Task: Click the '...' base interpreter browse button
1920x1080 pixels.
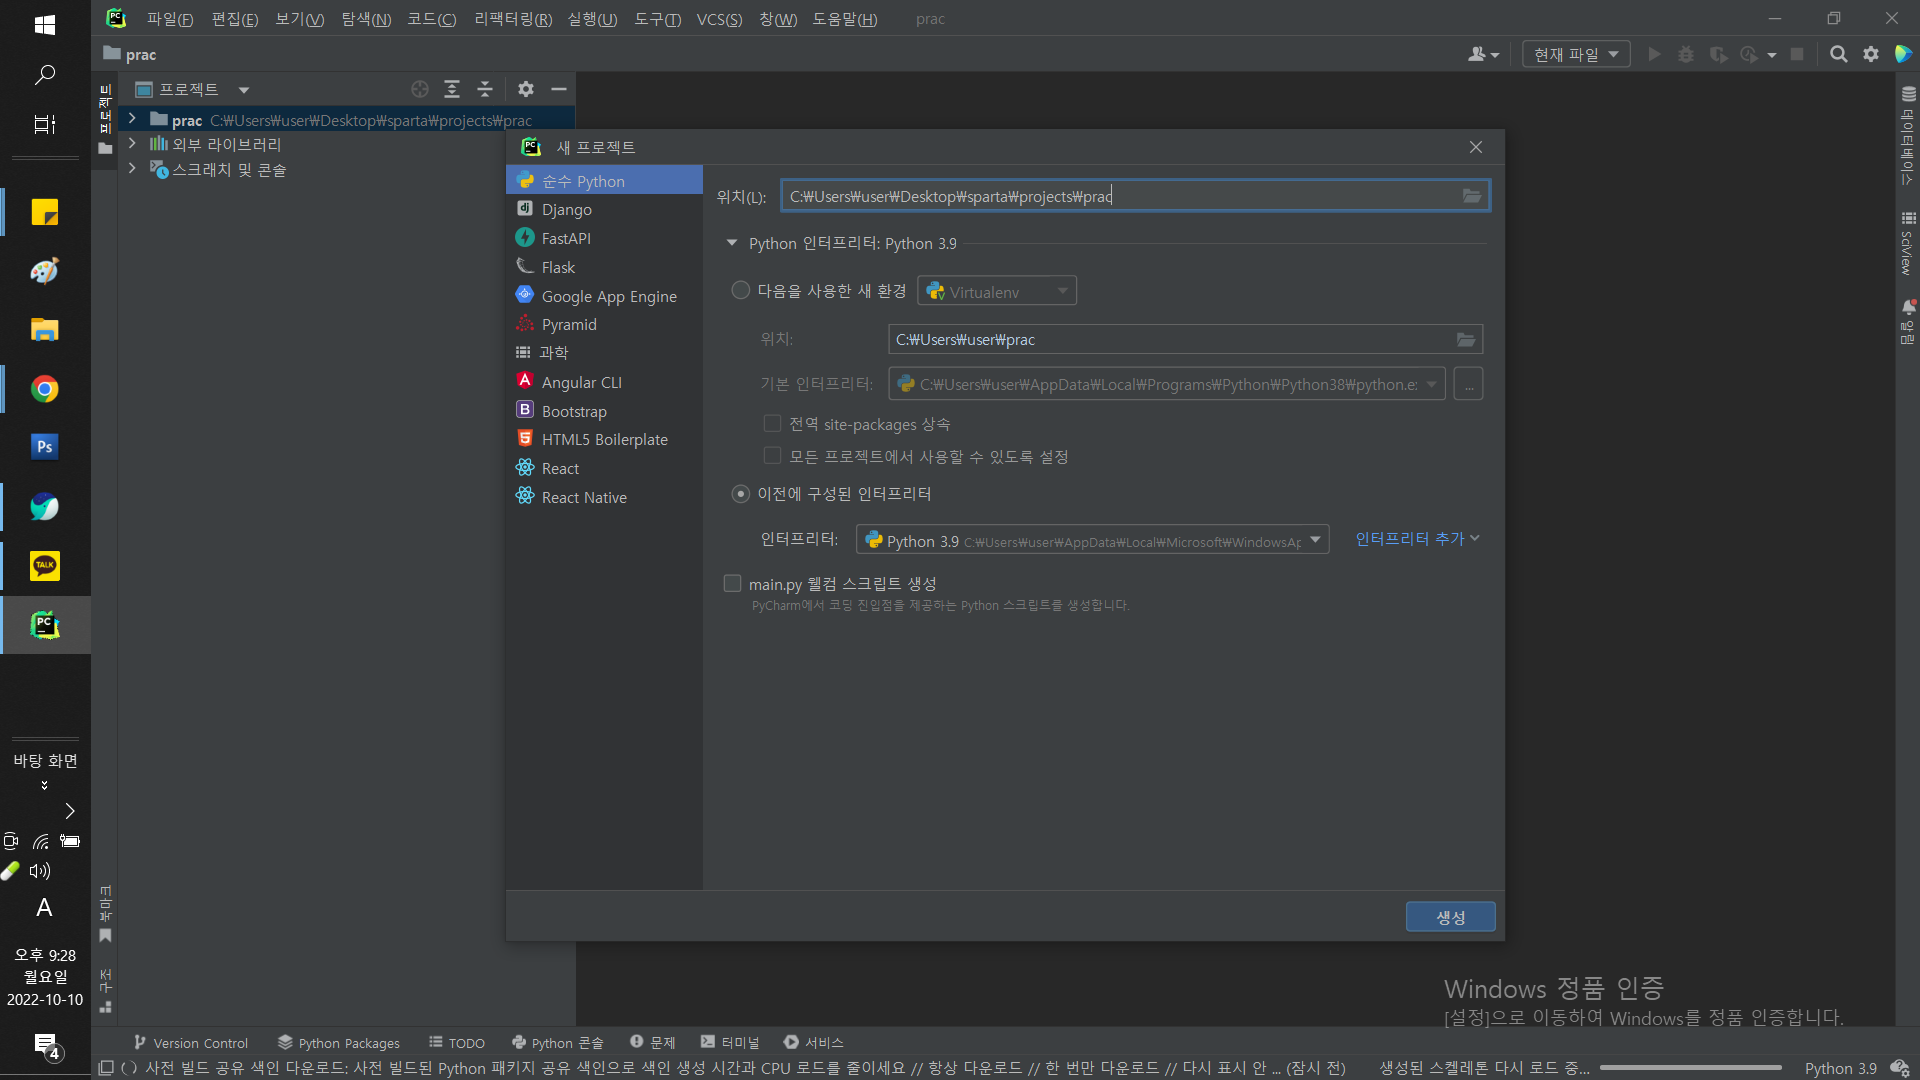Action: 1468,384
